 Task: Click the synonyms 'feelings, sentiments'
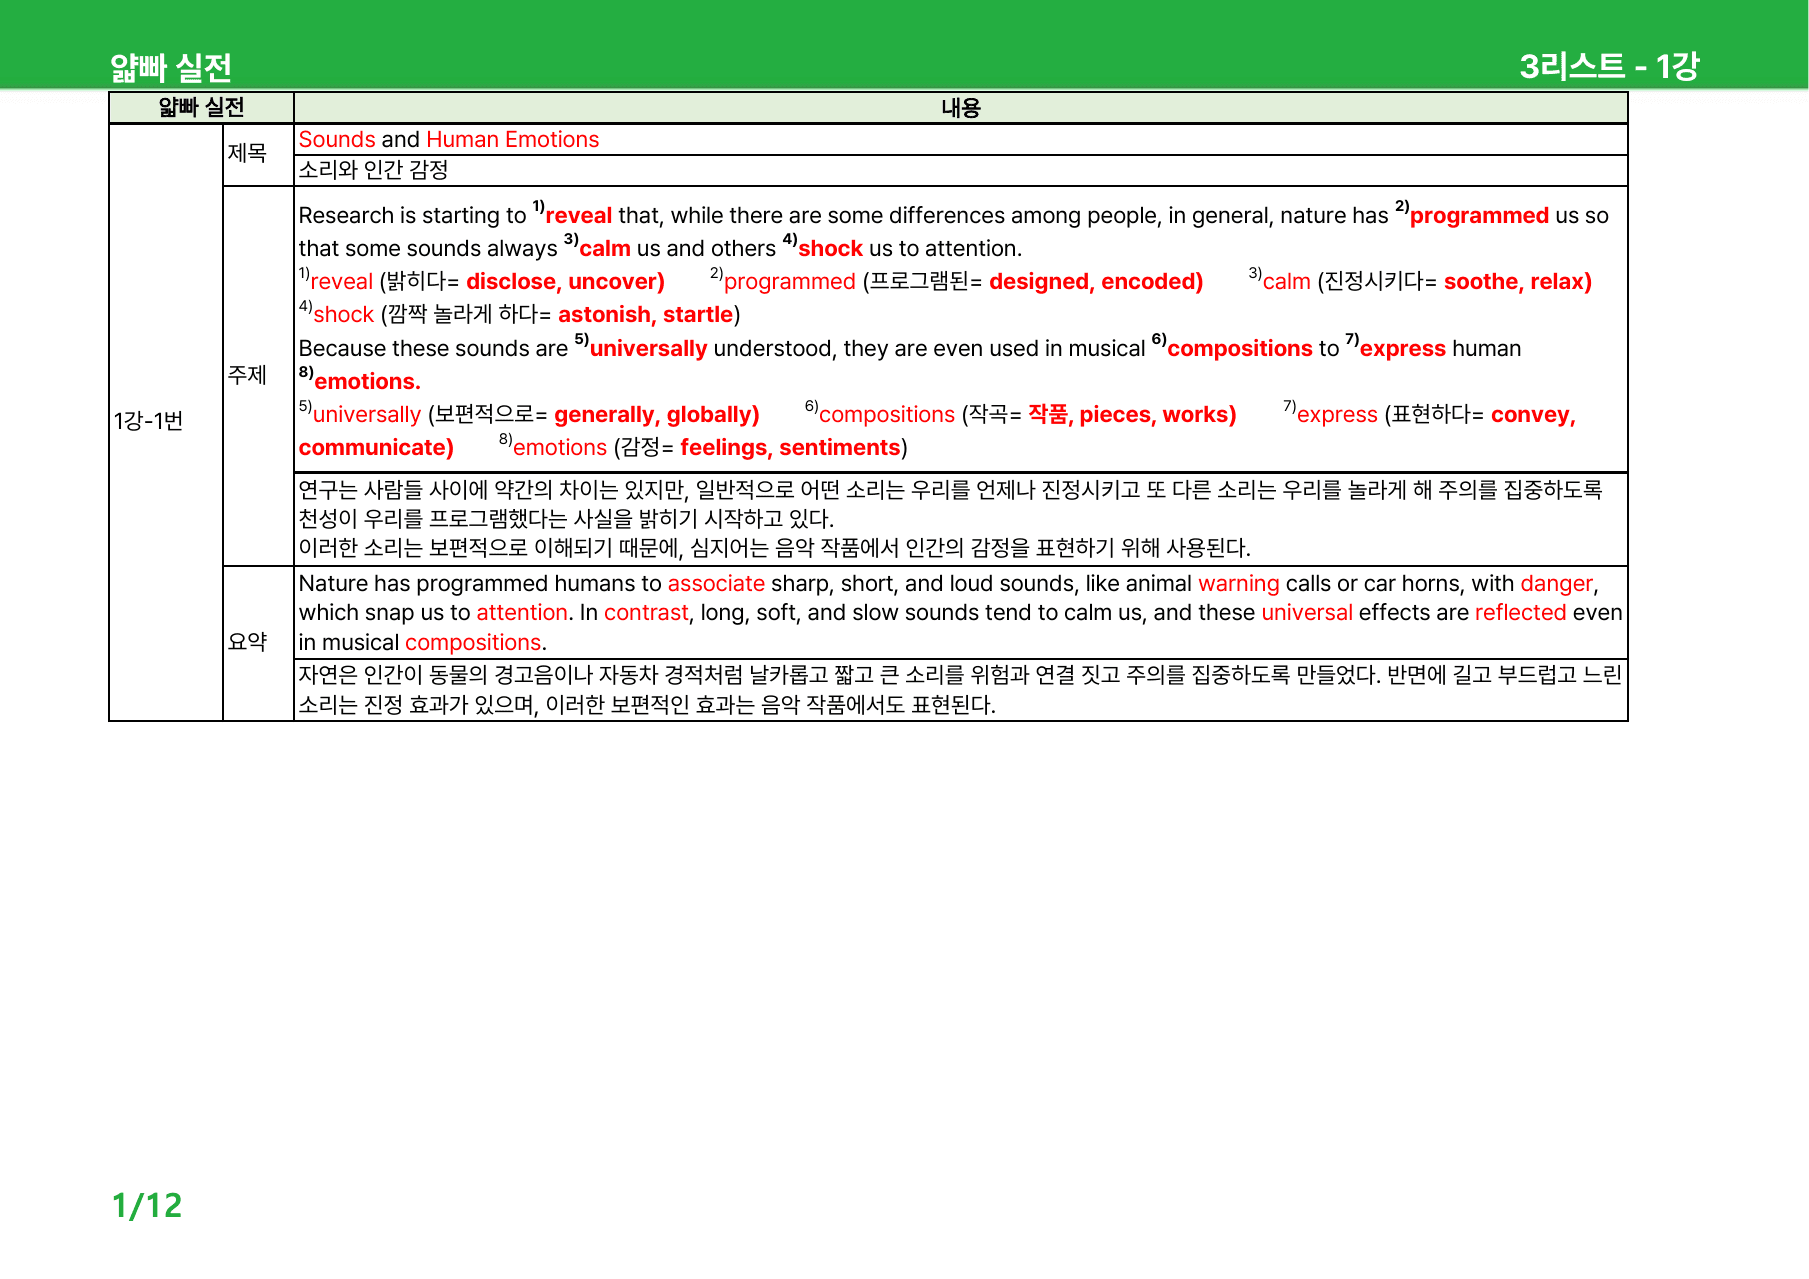click(x=790, y=448)
